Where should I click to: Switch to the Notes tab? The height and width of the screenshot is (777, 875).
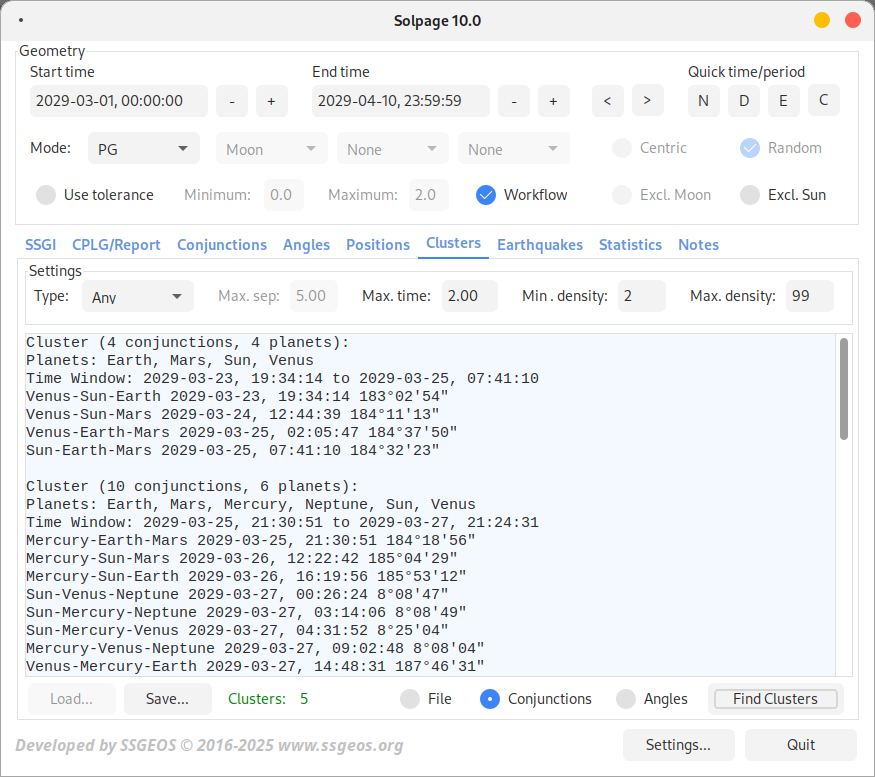pos(698,245)
